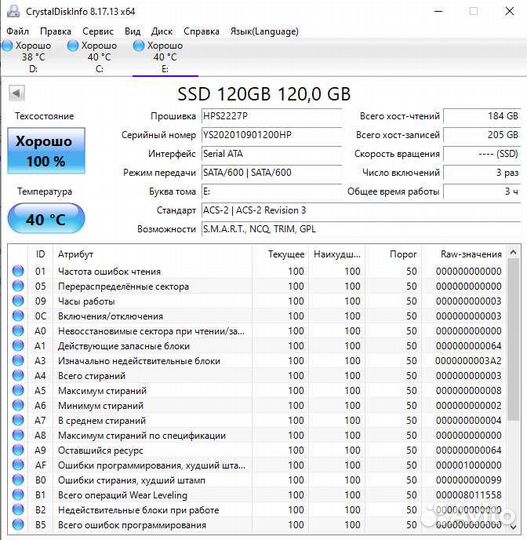Click the Буква тома field E:

(271, 191)
